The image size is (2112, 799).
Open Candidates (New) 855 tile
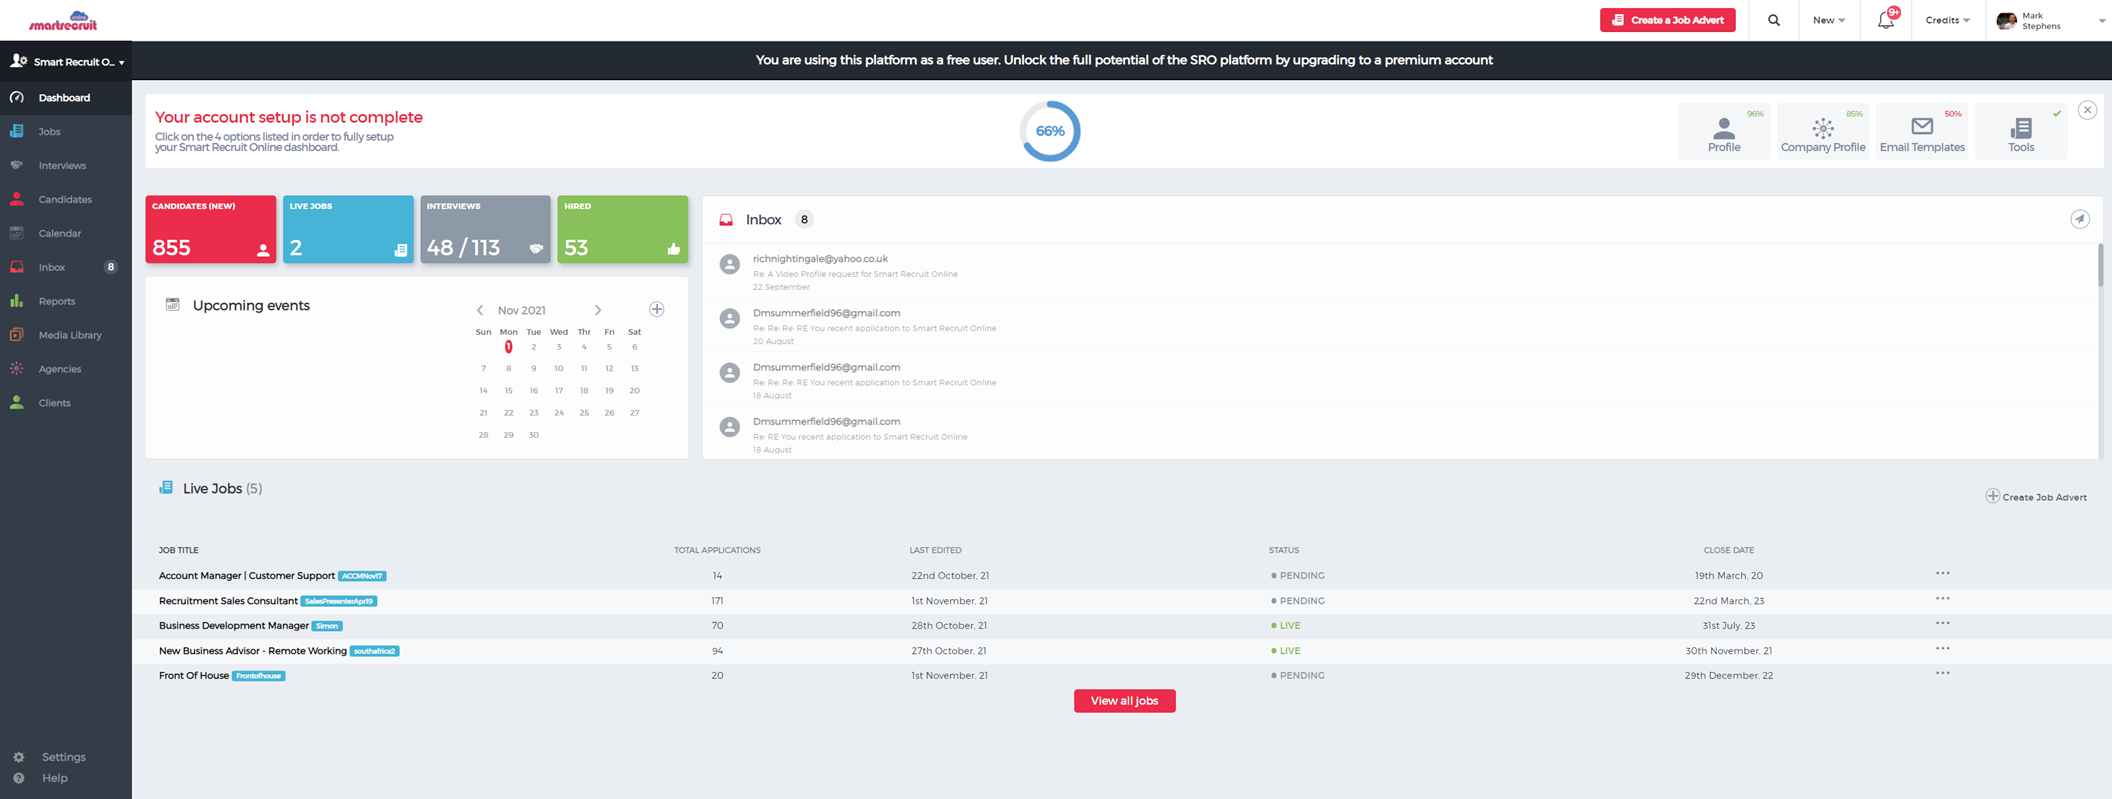[210, 229]
